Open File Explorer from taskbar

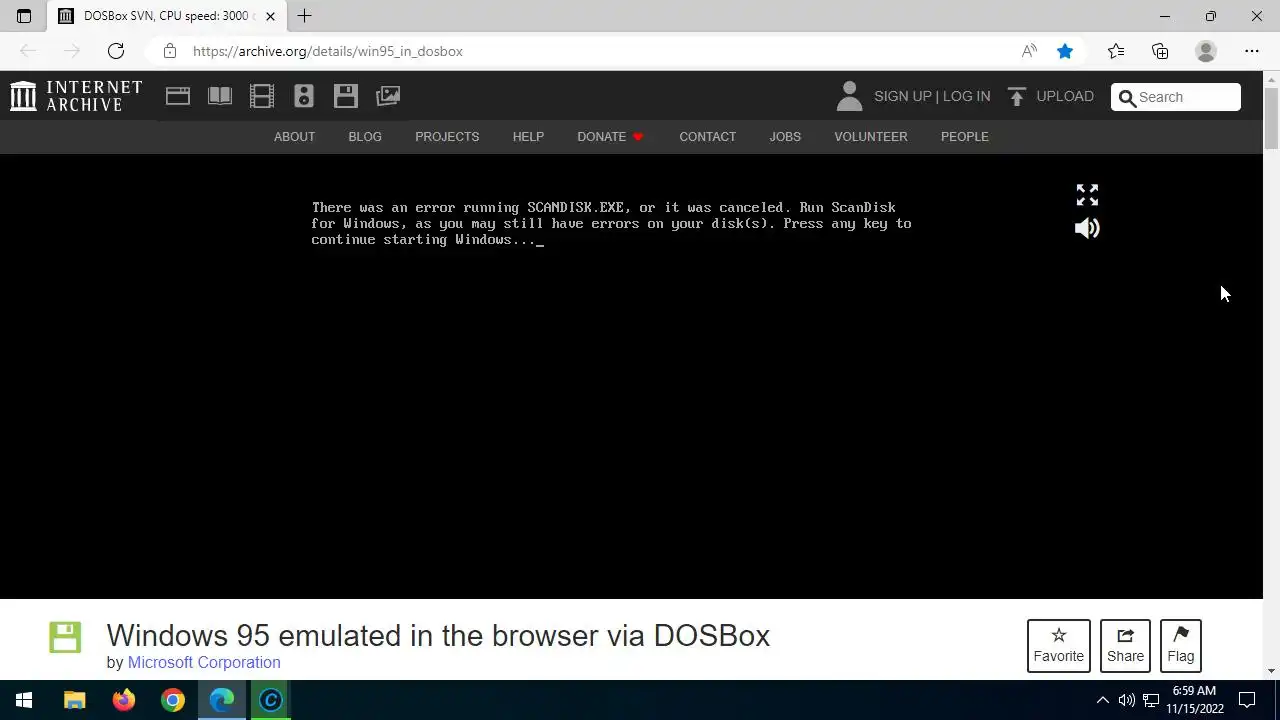[x=75, y=700]
